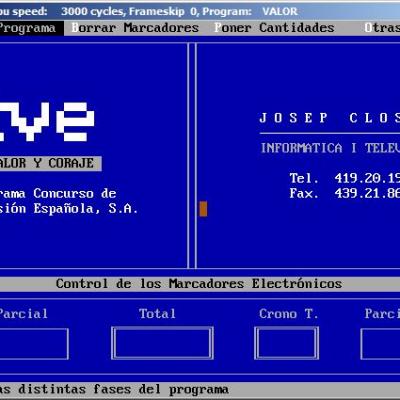The width and height of the screenshot is (400, 400).
Task: Click the 'Española, S.A.' text line
Action: (69, 209)
